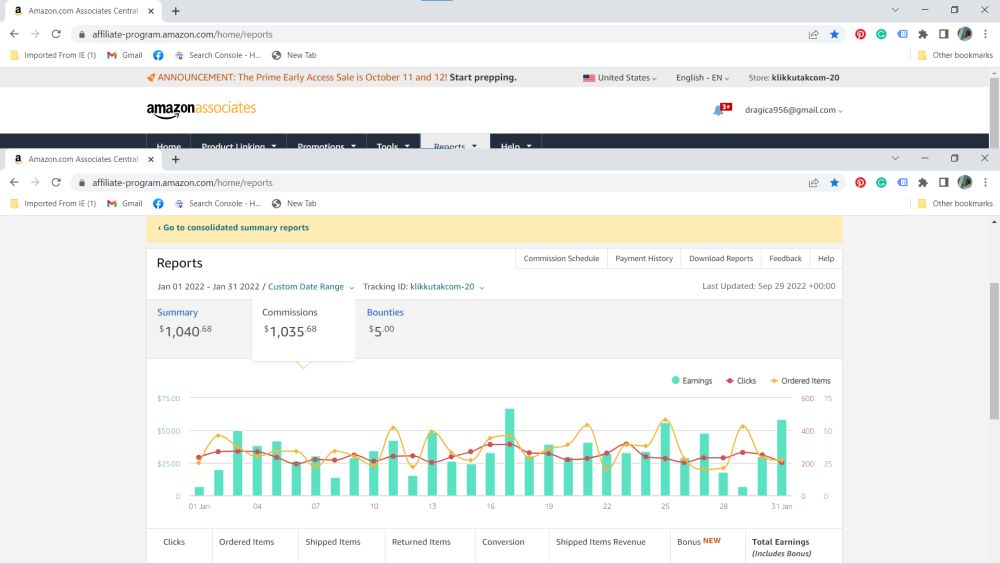Select the Commissions earnings tab
The height and width of the screenshot is (563, 1000).
click(303, 329)
